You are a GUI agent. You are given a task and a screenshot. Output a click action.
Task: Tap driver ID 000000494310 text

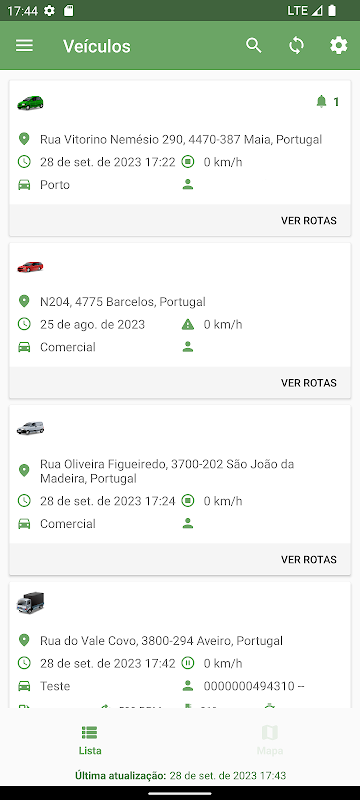tap(254, 686)
